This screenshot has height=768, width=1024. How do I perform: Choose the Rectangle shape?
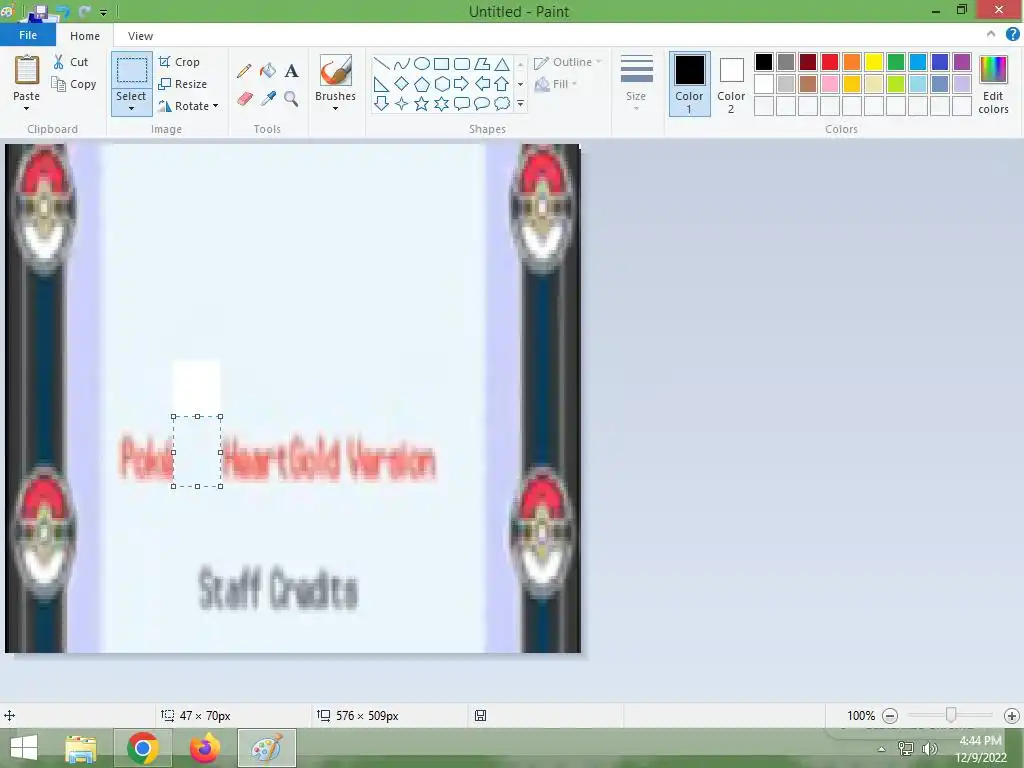pos(441,63)
